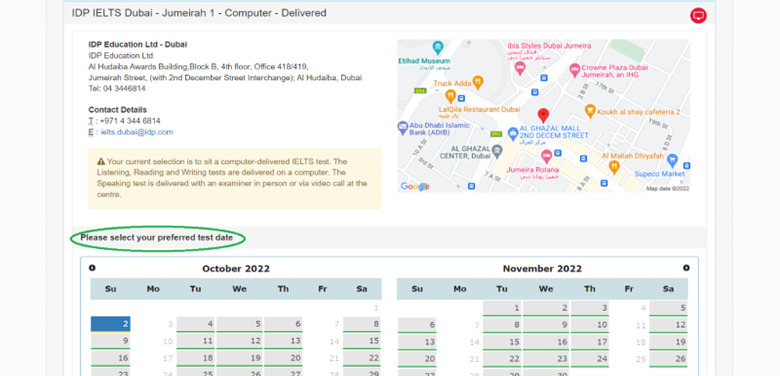Viewport: 780px width, 376px height.
Task: Select November 12 test date
Action: 668,325
